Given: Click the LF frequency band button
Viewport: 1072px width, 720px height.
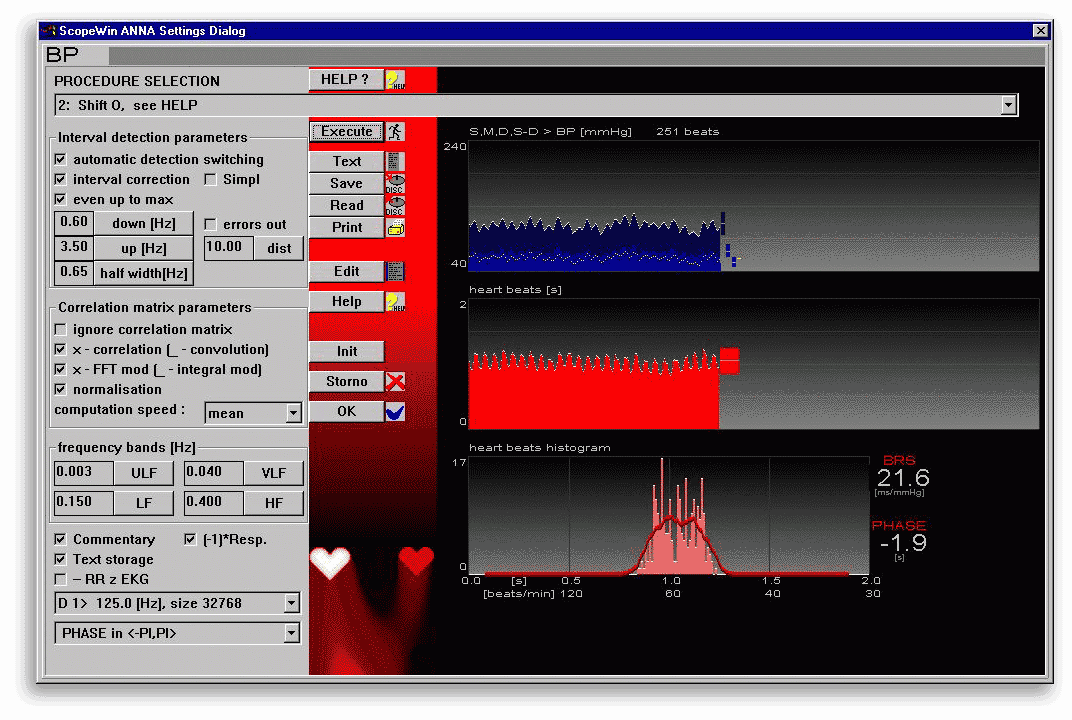Looking at the screenshot, I should click(144, 503).
